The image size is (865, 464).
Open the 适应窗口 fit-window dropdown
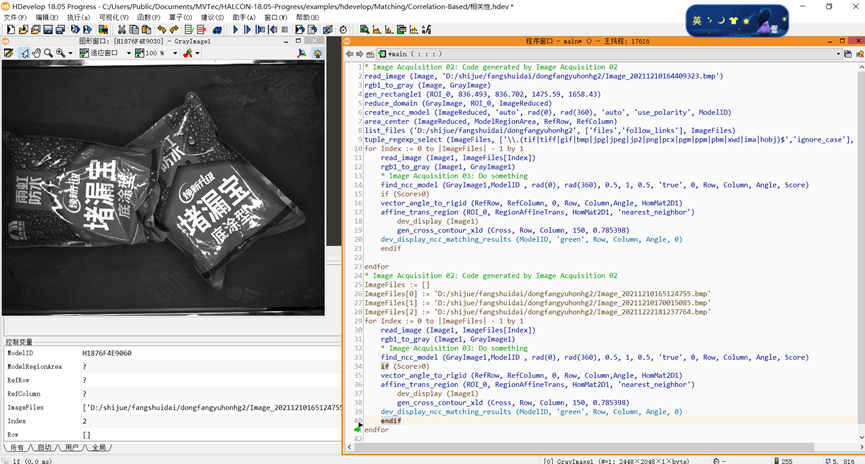(x=128, y=53)
